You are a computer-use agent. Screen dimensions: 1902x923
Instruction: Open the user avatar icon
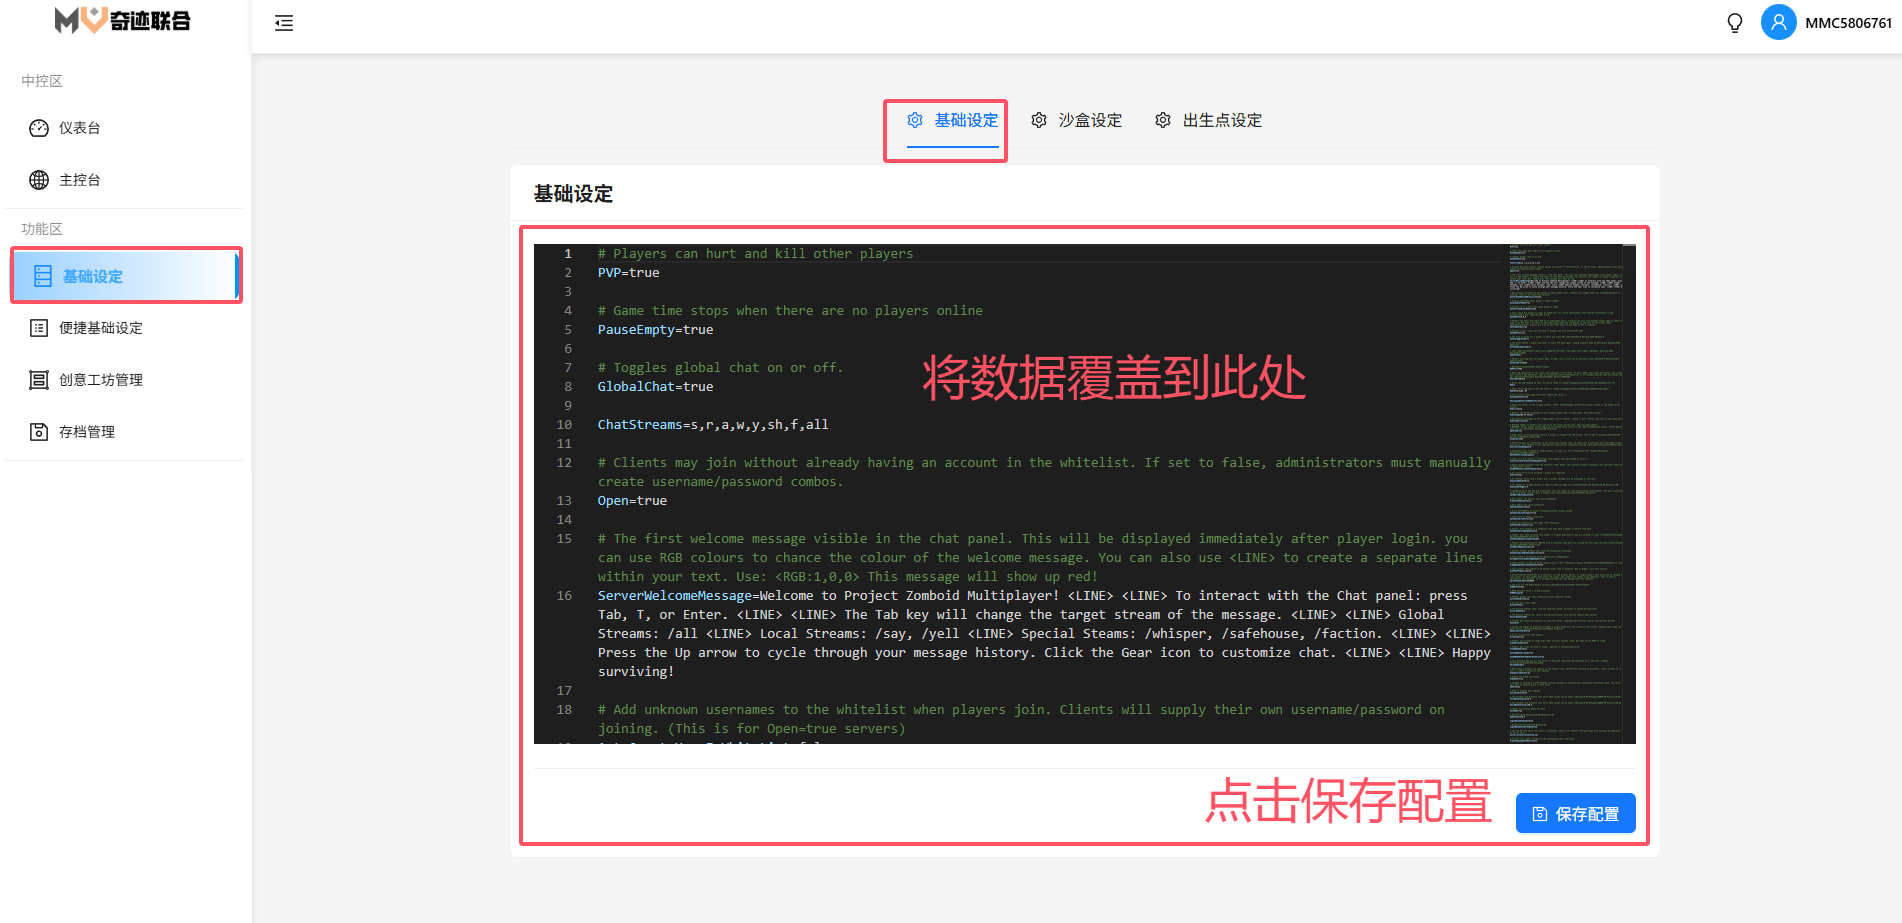[x=1778, y=22]
